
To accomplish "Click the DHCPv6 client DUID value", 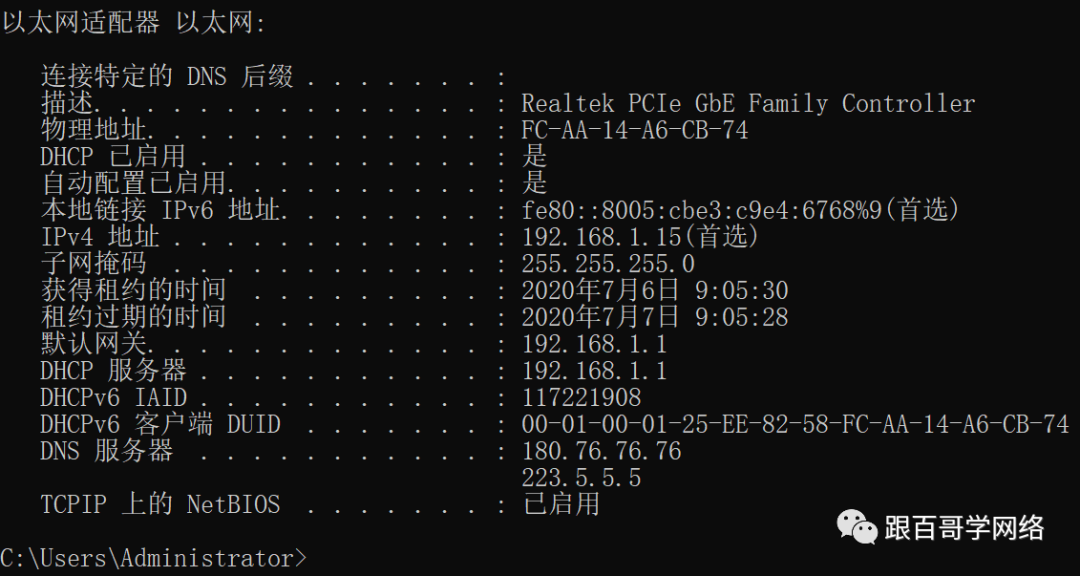I will tap(796, 424).
